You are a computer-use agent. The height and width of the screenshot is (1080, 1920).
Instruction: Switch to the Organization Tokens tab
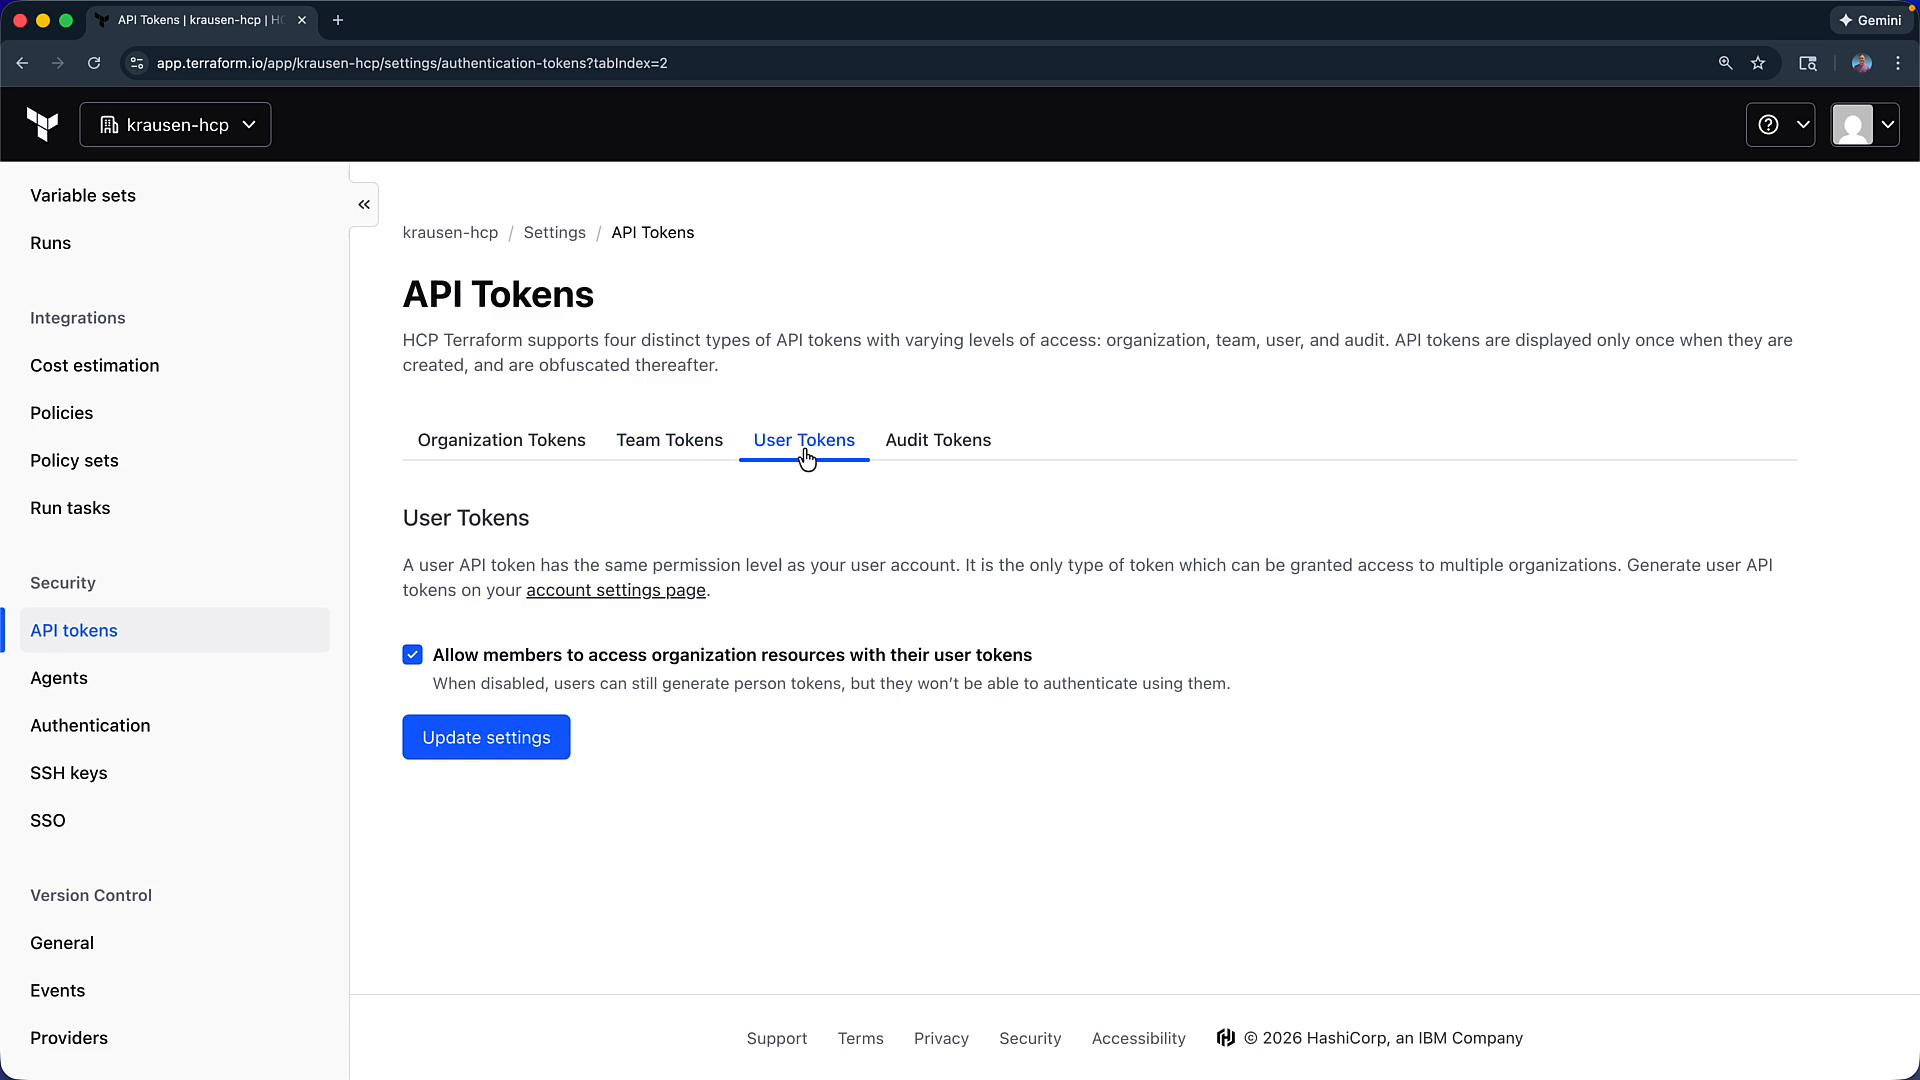click(x=501, y=440)
